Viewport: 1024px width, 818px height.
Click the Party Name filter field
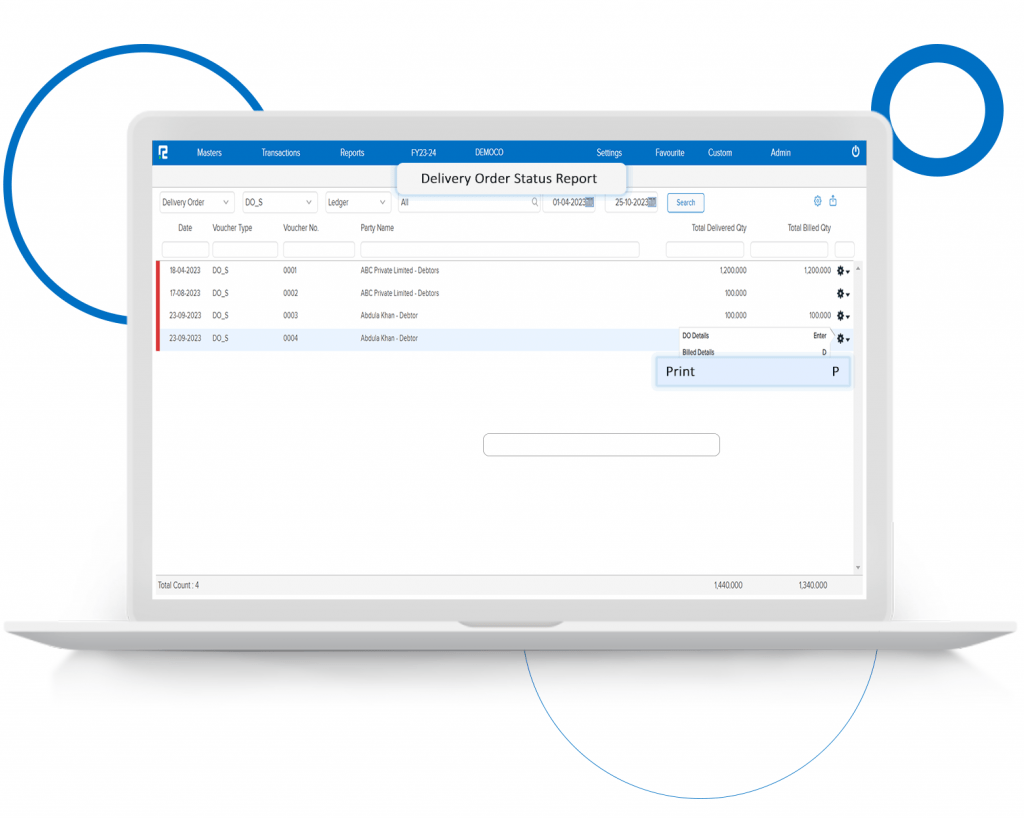500,248
